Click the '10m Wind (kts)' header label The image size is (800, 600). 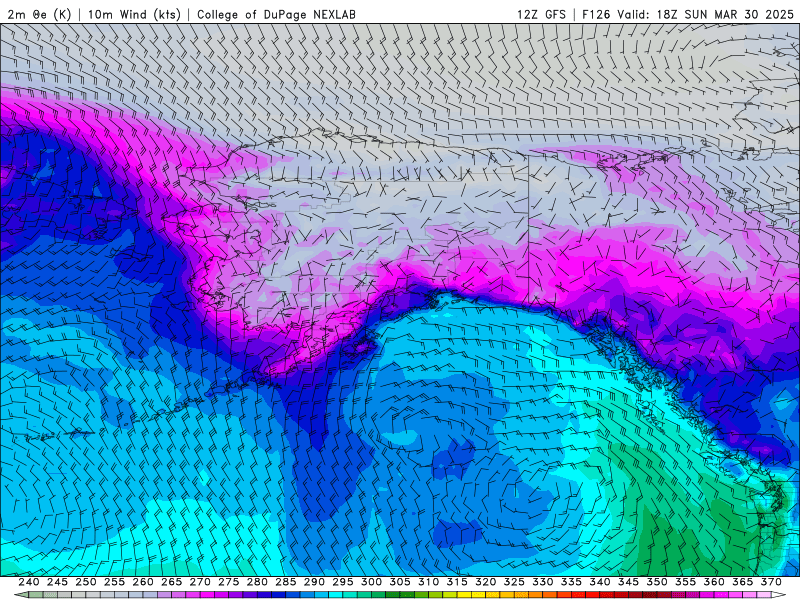(x=134, y=14)
